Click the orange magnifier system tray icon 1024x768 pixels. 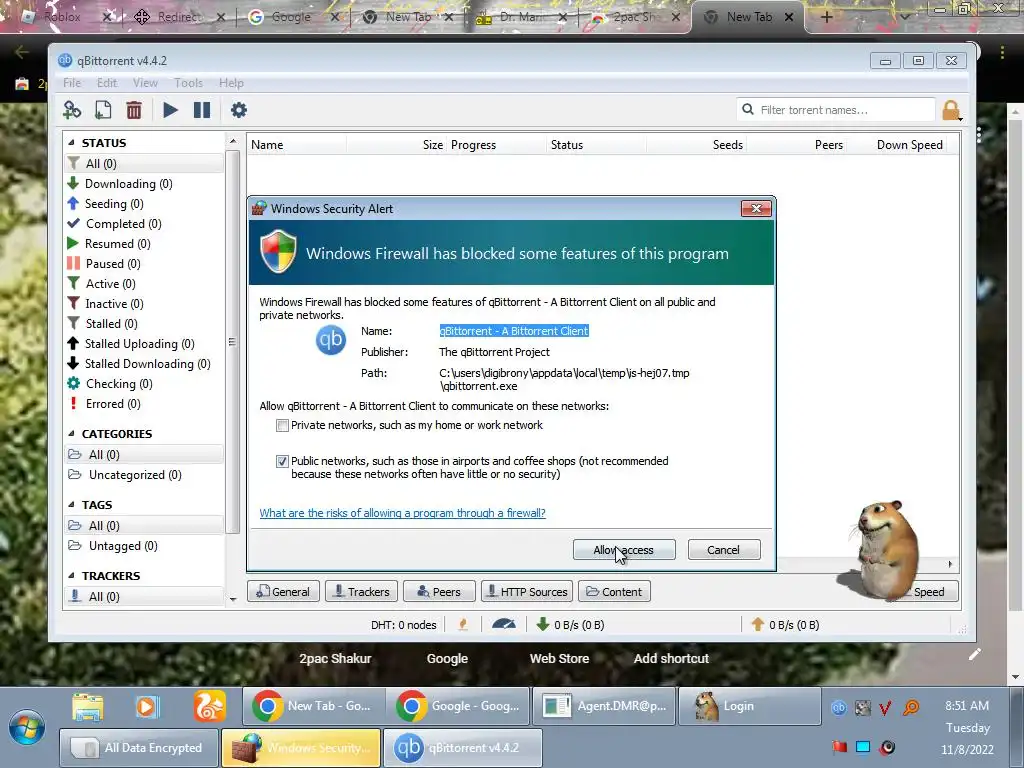910,707
